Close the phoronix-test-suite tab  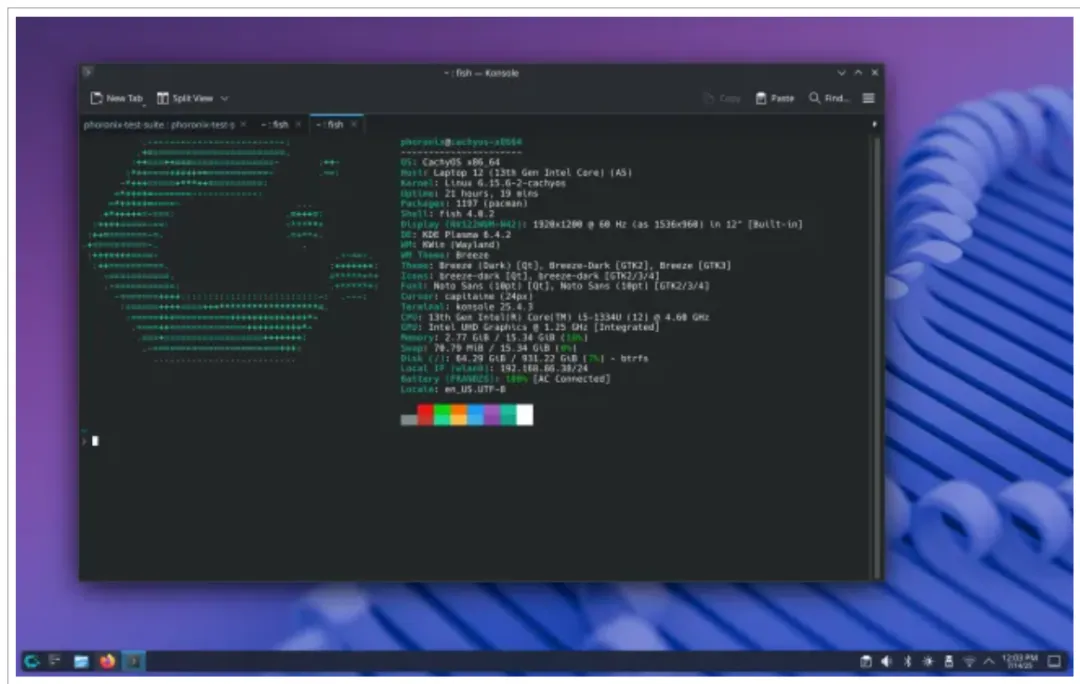243,125
